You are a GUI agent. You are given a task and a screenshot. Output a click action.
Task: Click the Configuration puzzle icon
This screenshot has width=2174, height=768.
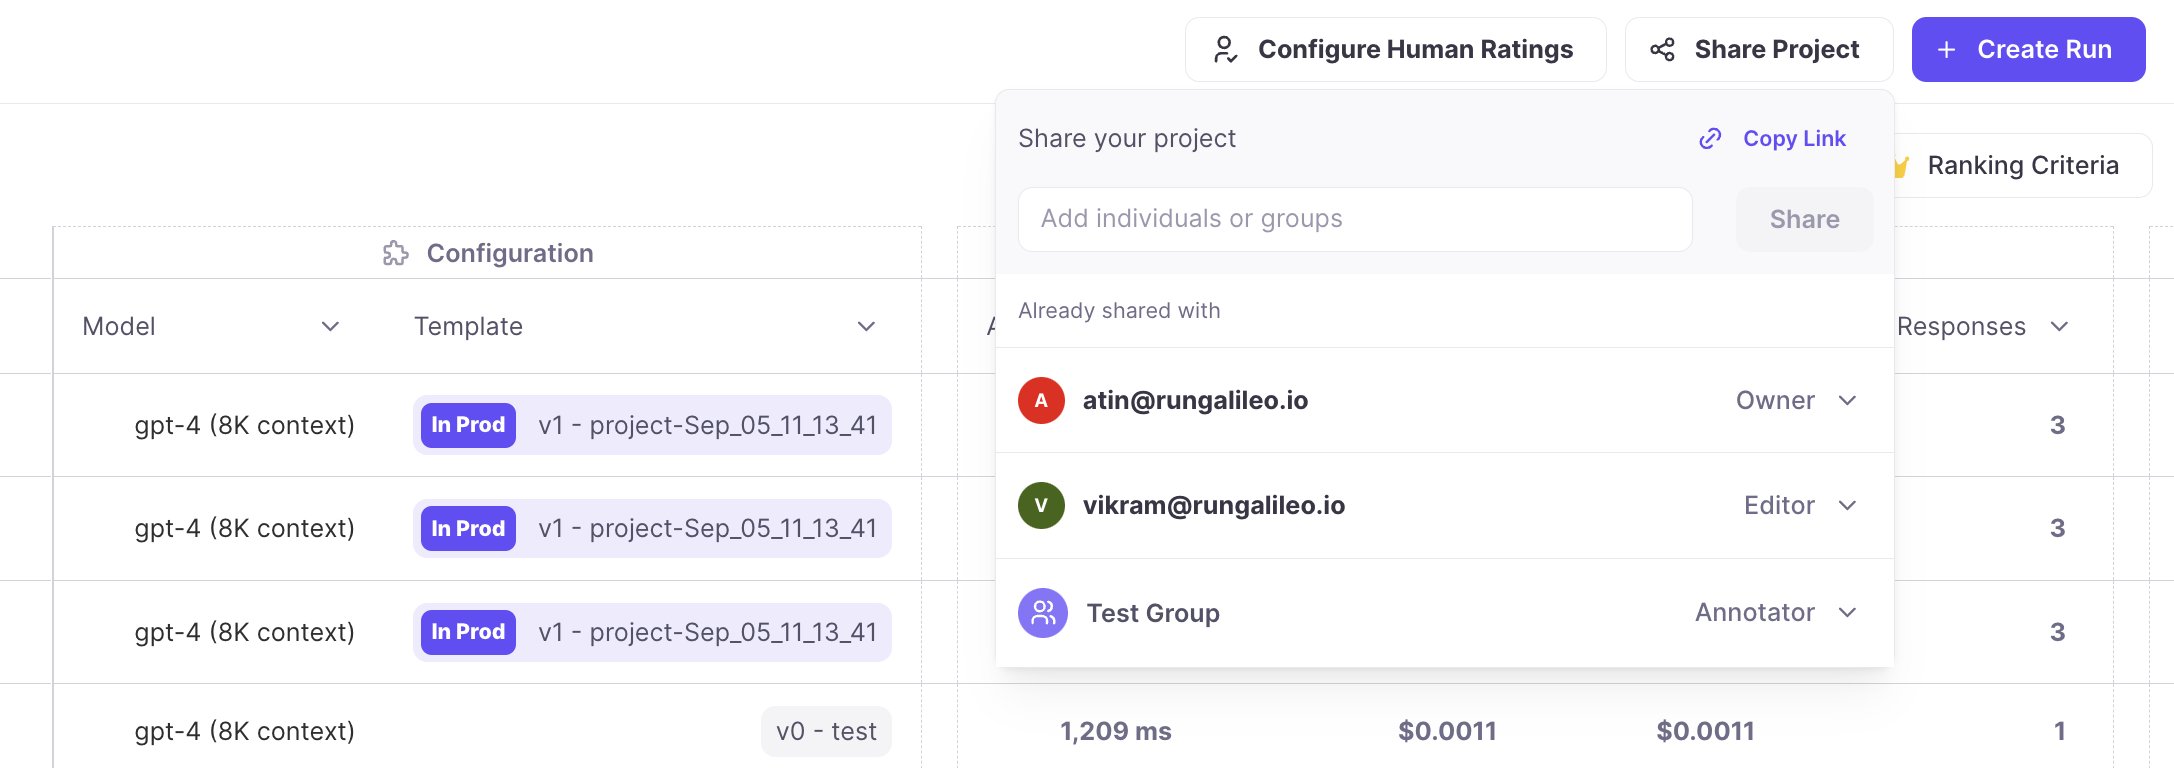click(395, 253)
